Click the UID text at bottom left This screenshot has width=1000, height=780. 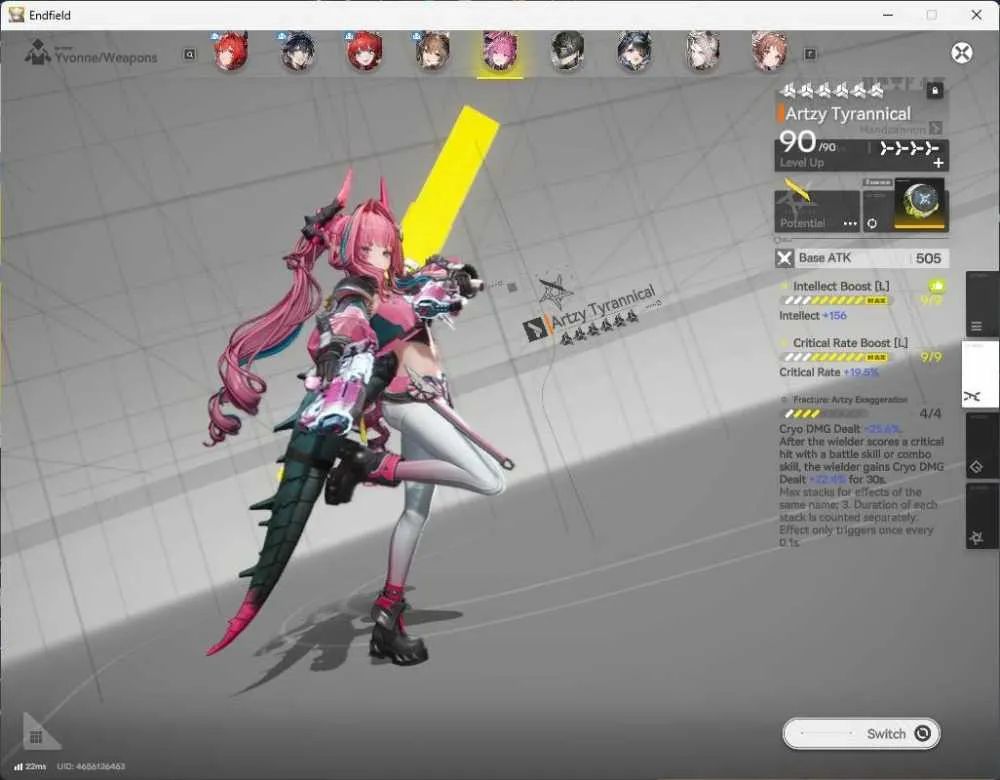click(x=91, y=766)
